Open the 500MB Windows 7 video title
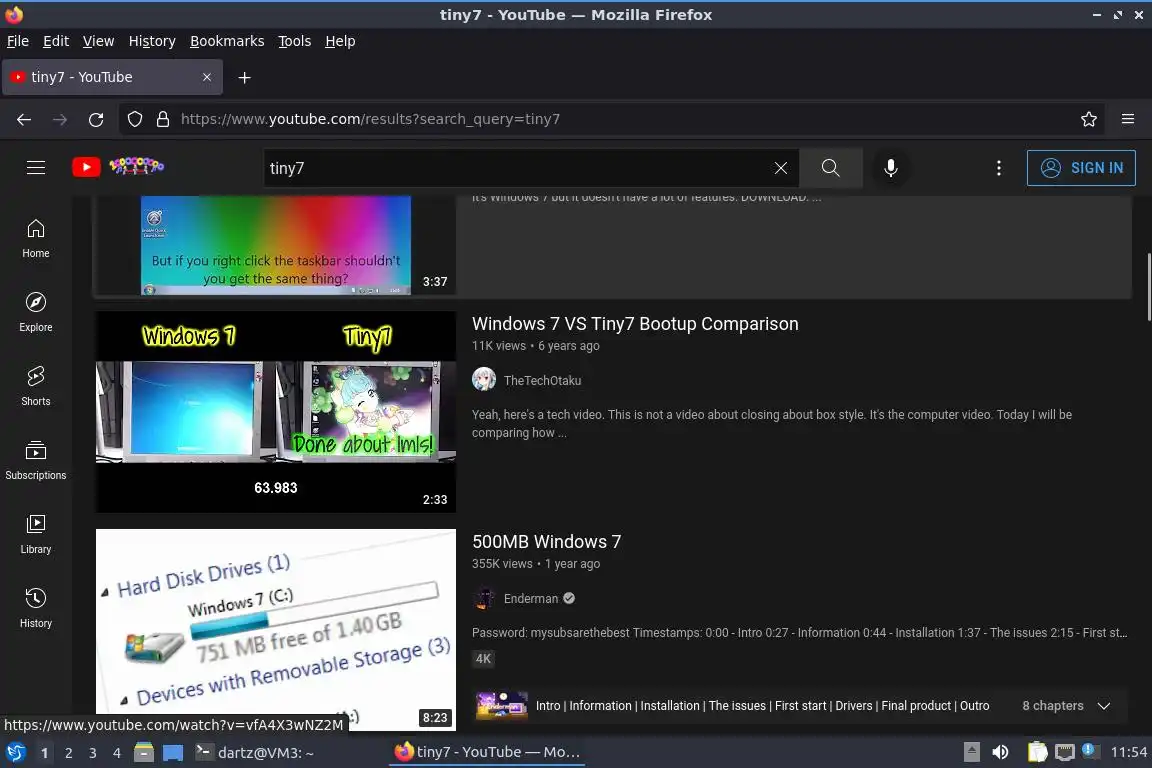Screen dimensions: 1152x768 point(547,542)
